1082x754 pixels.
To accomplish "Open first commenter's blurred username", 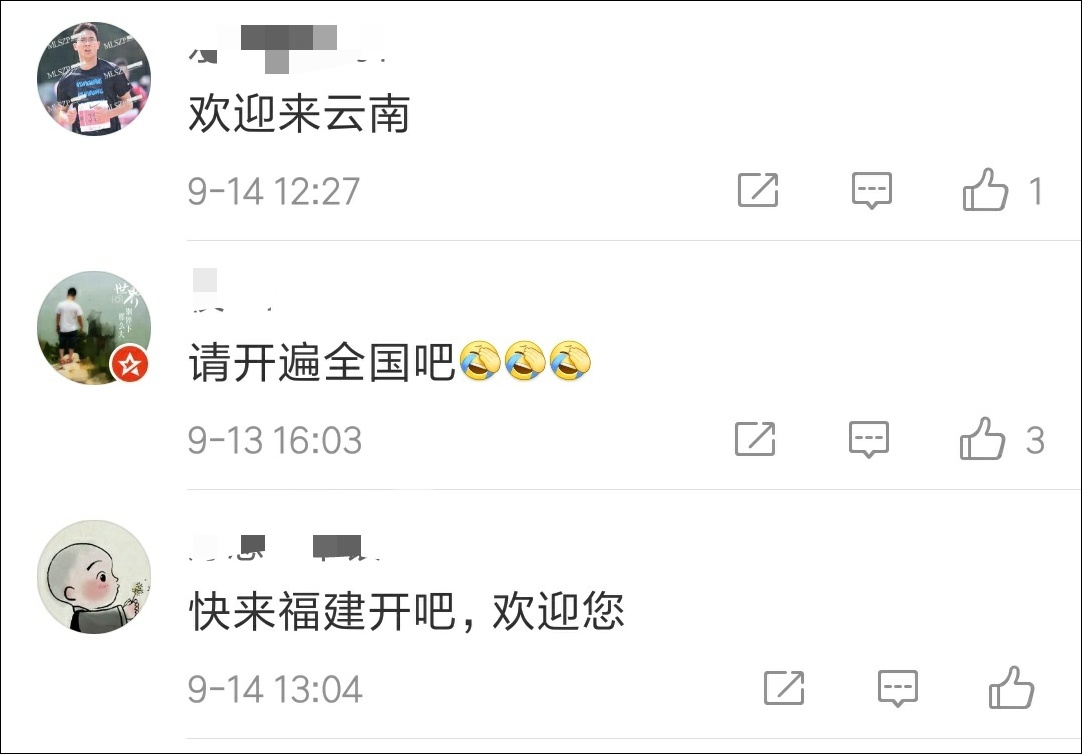I will point(288,46).
